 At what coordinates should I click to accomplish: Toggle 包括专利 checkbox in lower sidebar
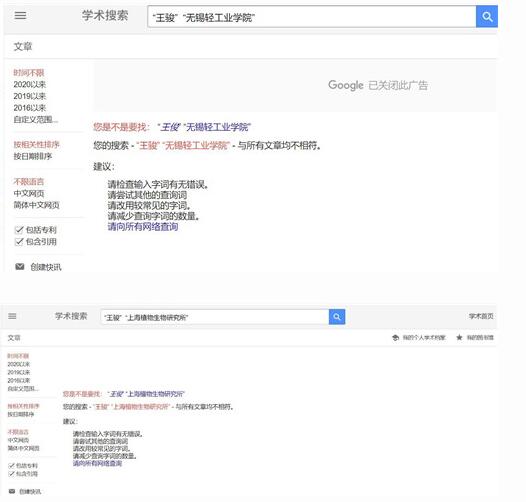11,466
